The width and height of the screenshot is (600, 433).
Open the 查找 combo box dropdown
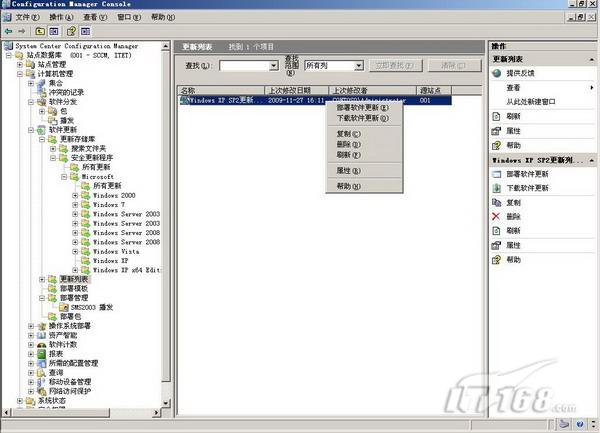pos(274,66)
